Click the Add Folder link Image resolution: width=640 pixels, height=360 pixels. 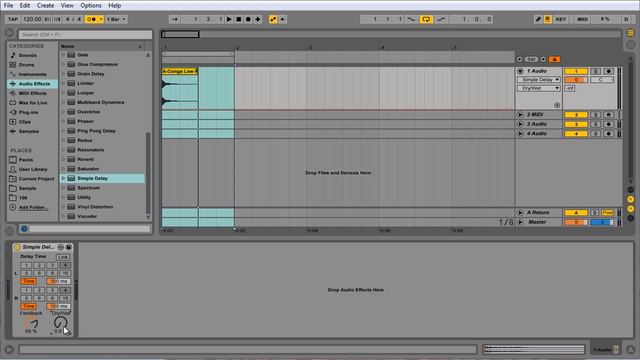(32, 207)
